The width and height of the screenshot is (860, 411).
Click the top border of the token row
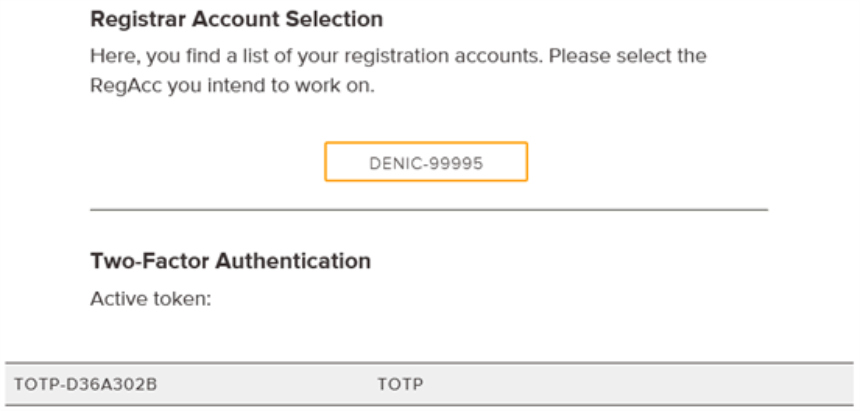(x=428, y=363)
